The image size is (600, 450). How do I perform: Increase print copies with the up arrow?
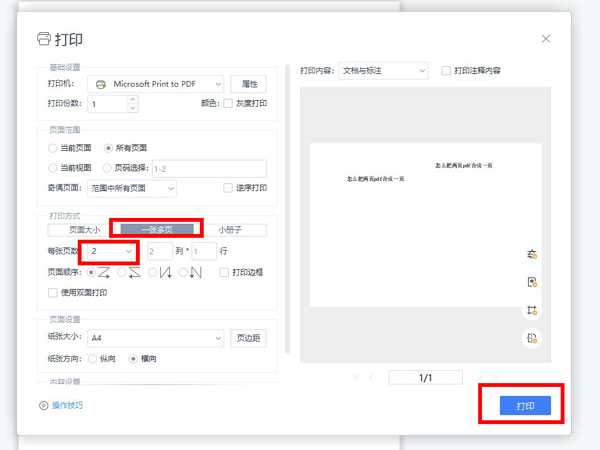[x=132, y=99]
